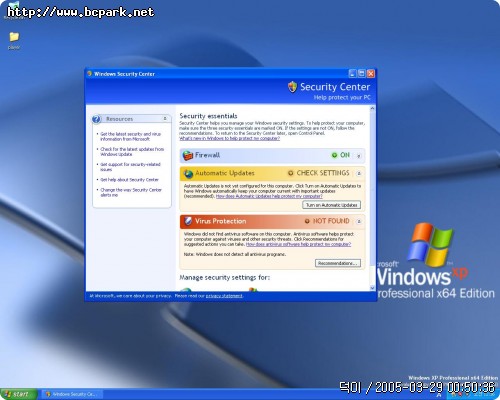The image size is (500, 400).
Task: Click the Automatic Updates globe icon
Action: coord(188,173)
